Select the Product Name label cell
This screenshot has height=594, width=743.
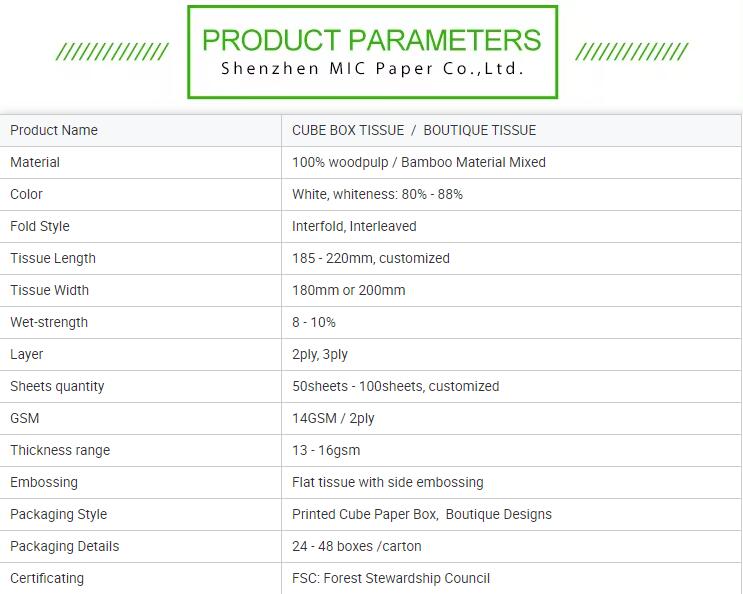pos(140,130)
